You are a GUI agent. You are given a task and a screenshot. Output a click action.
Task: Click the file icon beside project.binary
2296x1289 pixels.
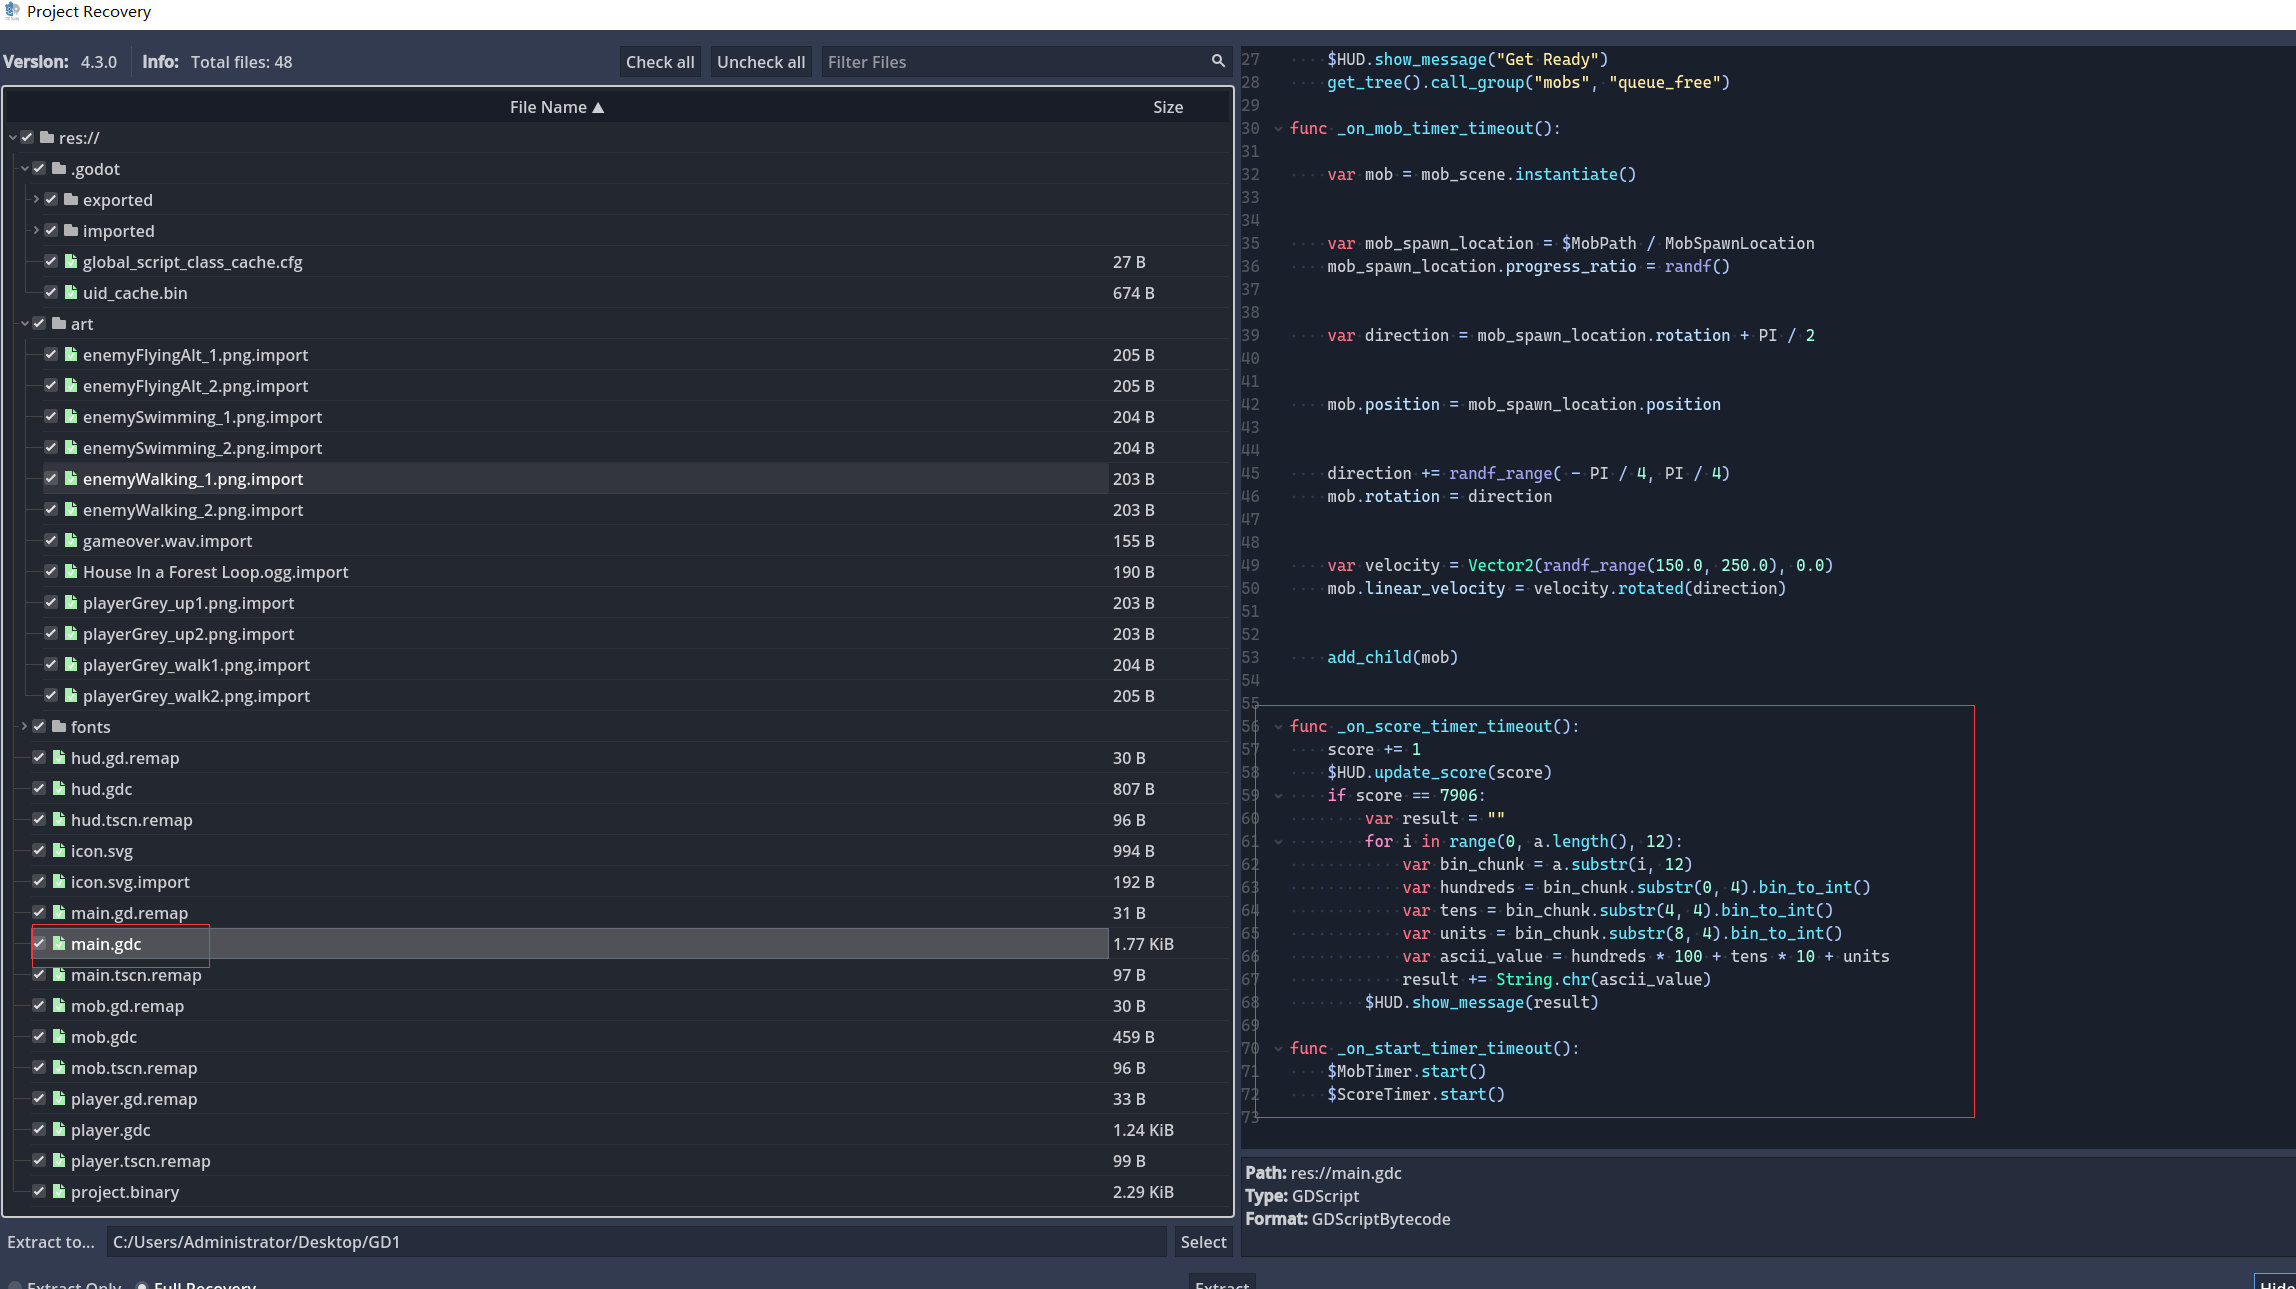tap(59, 1191)
